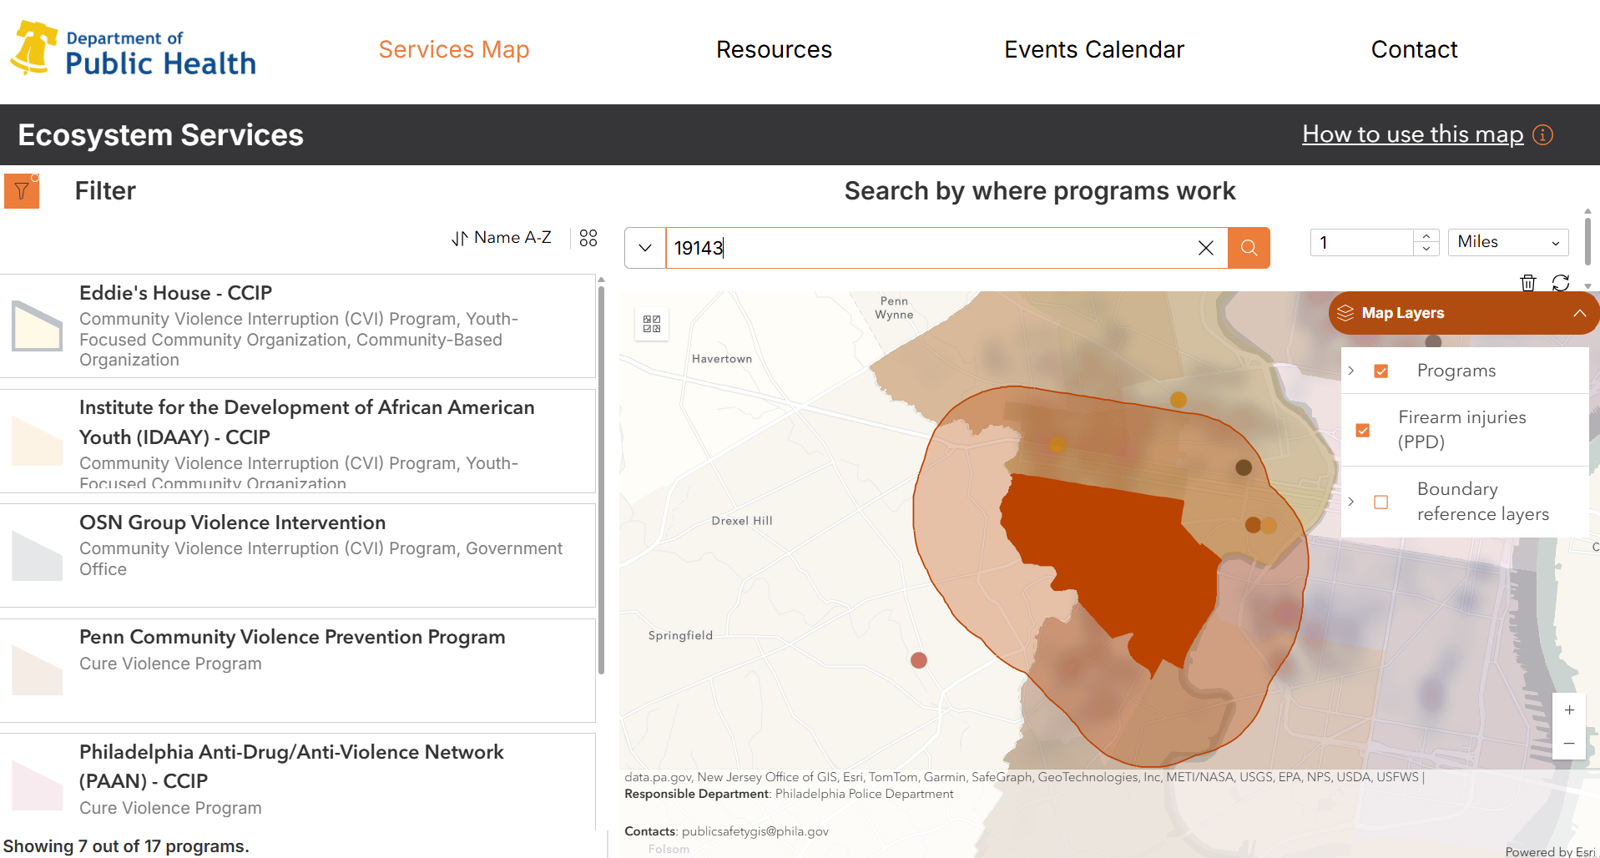The image size is (1600, 858).
Task: Click the trash delete icon above map
Action: point(1527,283)
